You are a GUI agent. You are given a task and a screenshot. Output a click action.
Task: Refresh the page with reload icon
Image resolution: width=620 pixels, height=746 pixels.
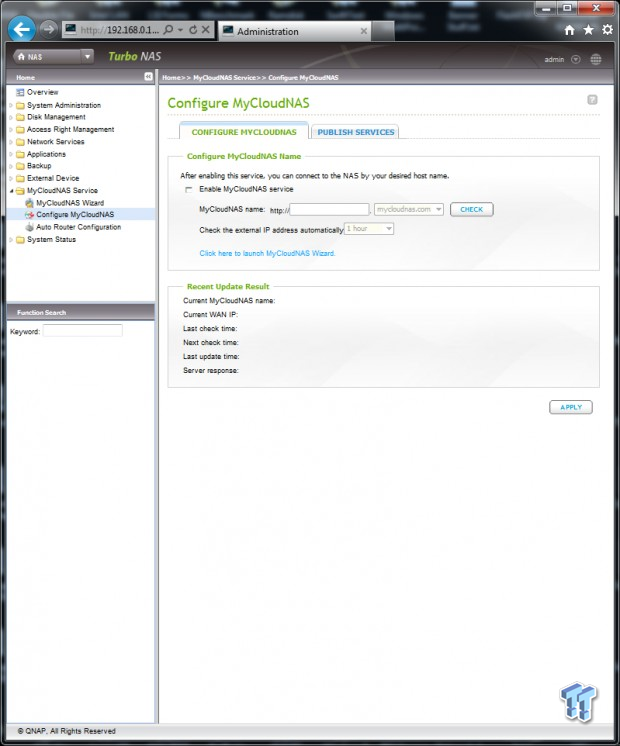click(x=193, y=29)
